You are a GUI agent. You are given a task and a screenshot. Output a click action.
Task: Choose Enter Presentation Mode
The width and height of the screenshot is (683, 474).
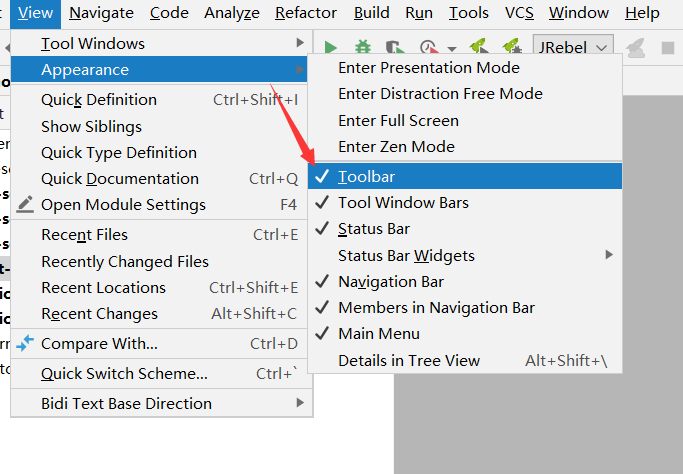click(465, 68)
